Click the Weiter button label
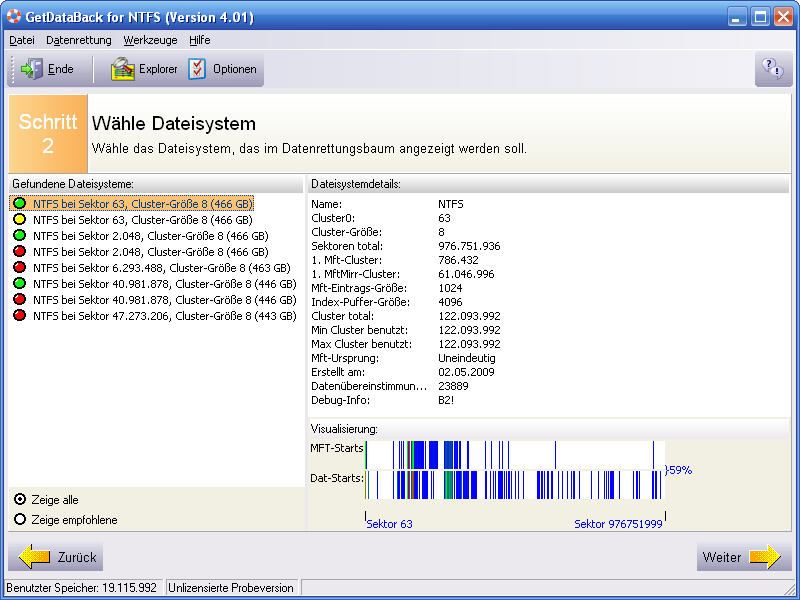 point(721,557)
